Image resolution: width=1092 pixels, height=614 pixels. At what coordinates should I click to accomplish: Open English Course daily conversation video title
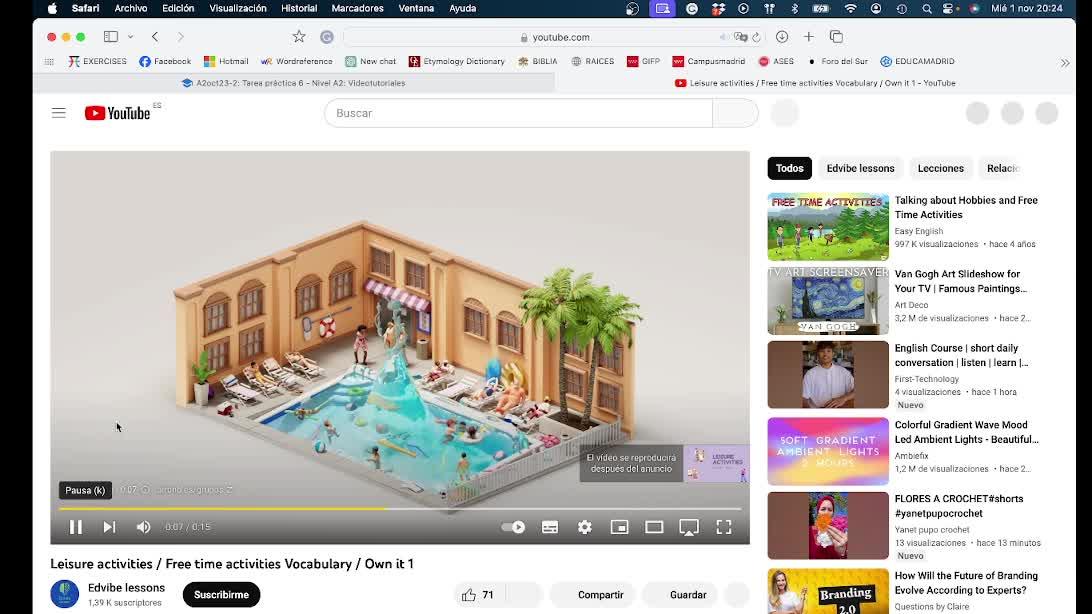(961, 355)
